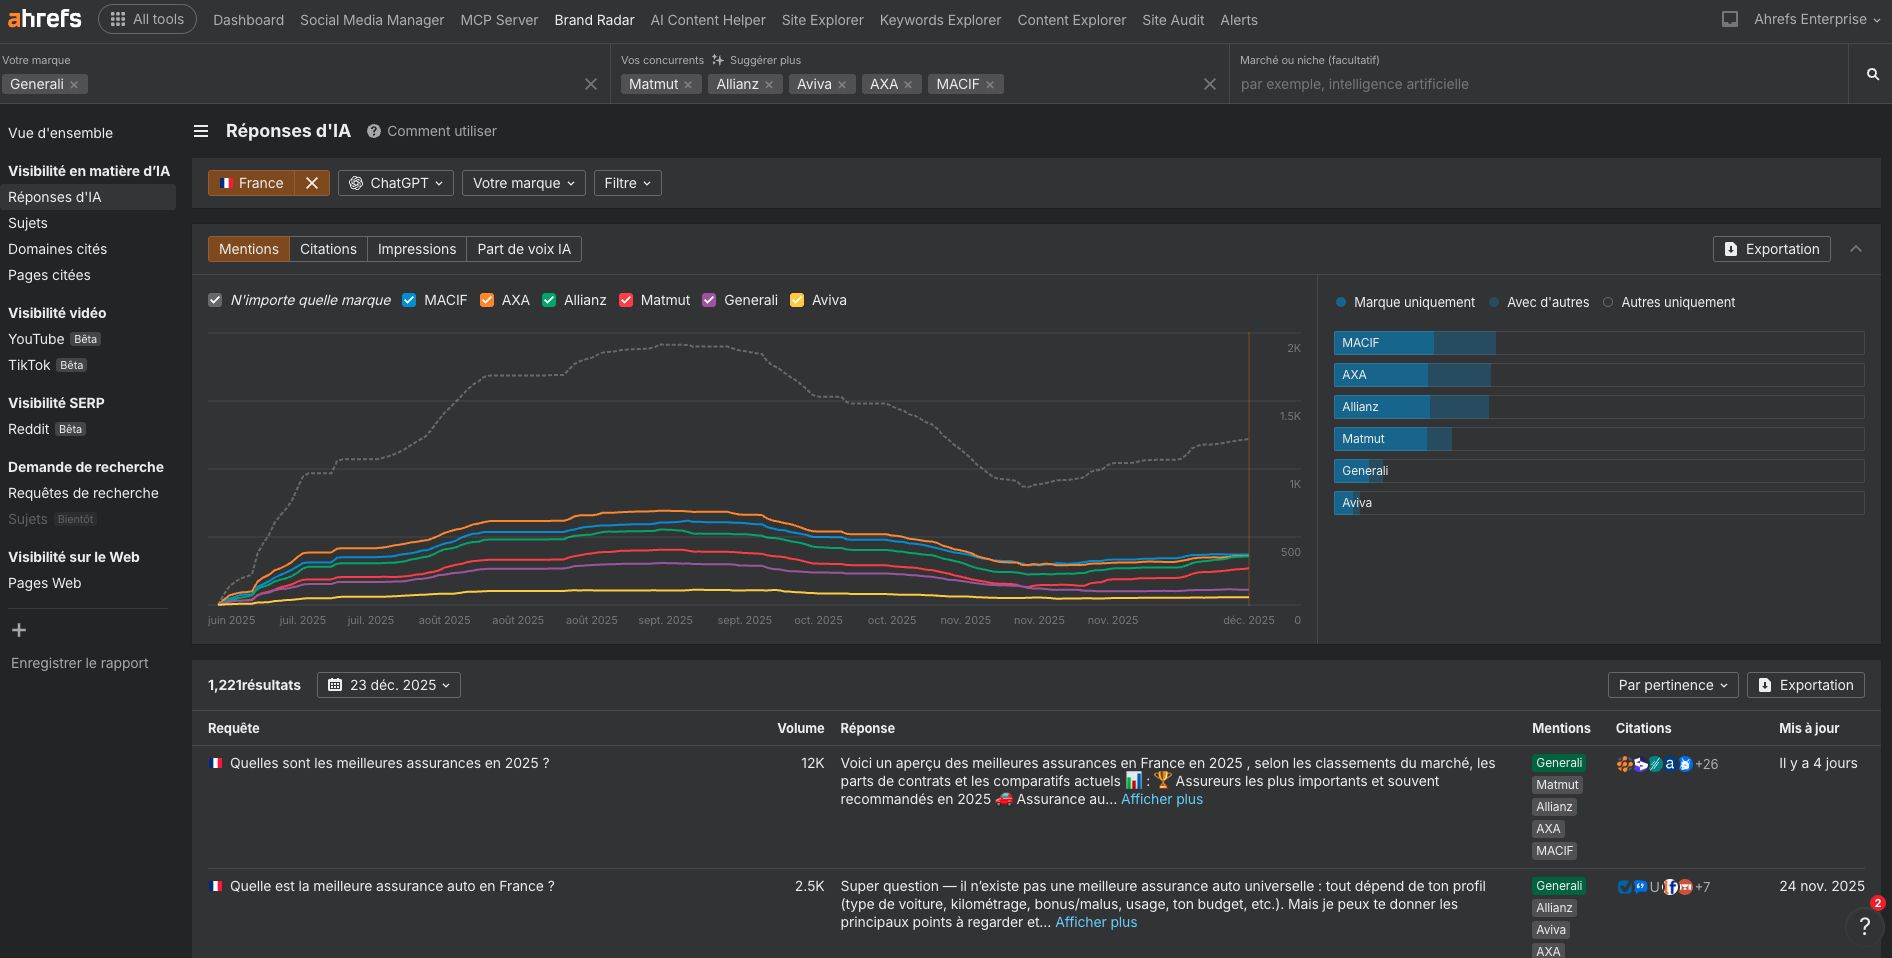Click the calendar icon on the date selector
1892x958 pixels.
point(336,684)
